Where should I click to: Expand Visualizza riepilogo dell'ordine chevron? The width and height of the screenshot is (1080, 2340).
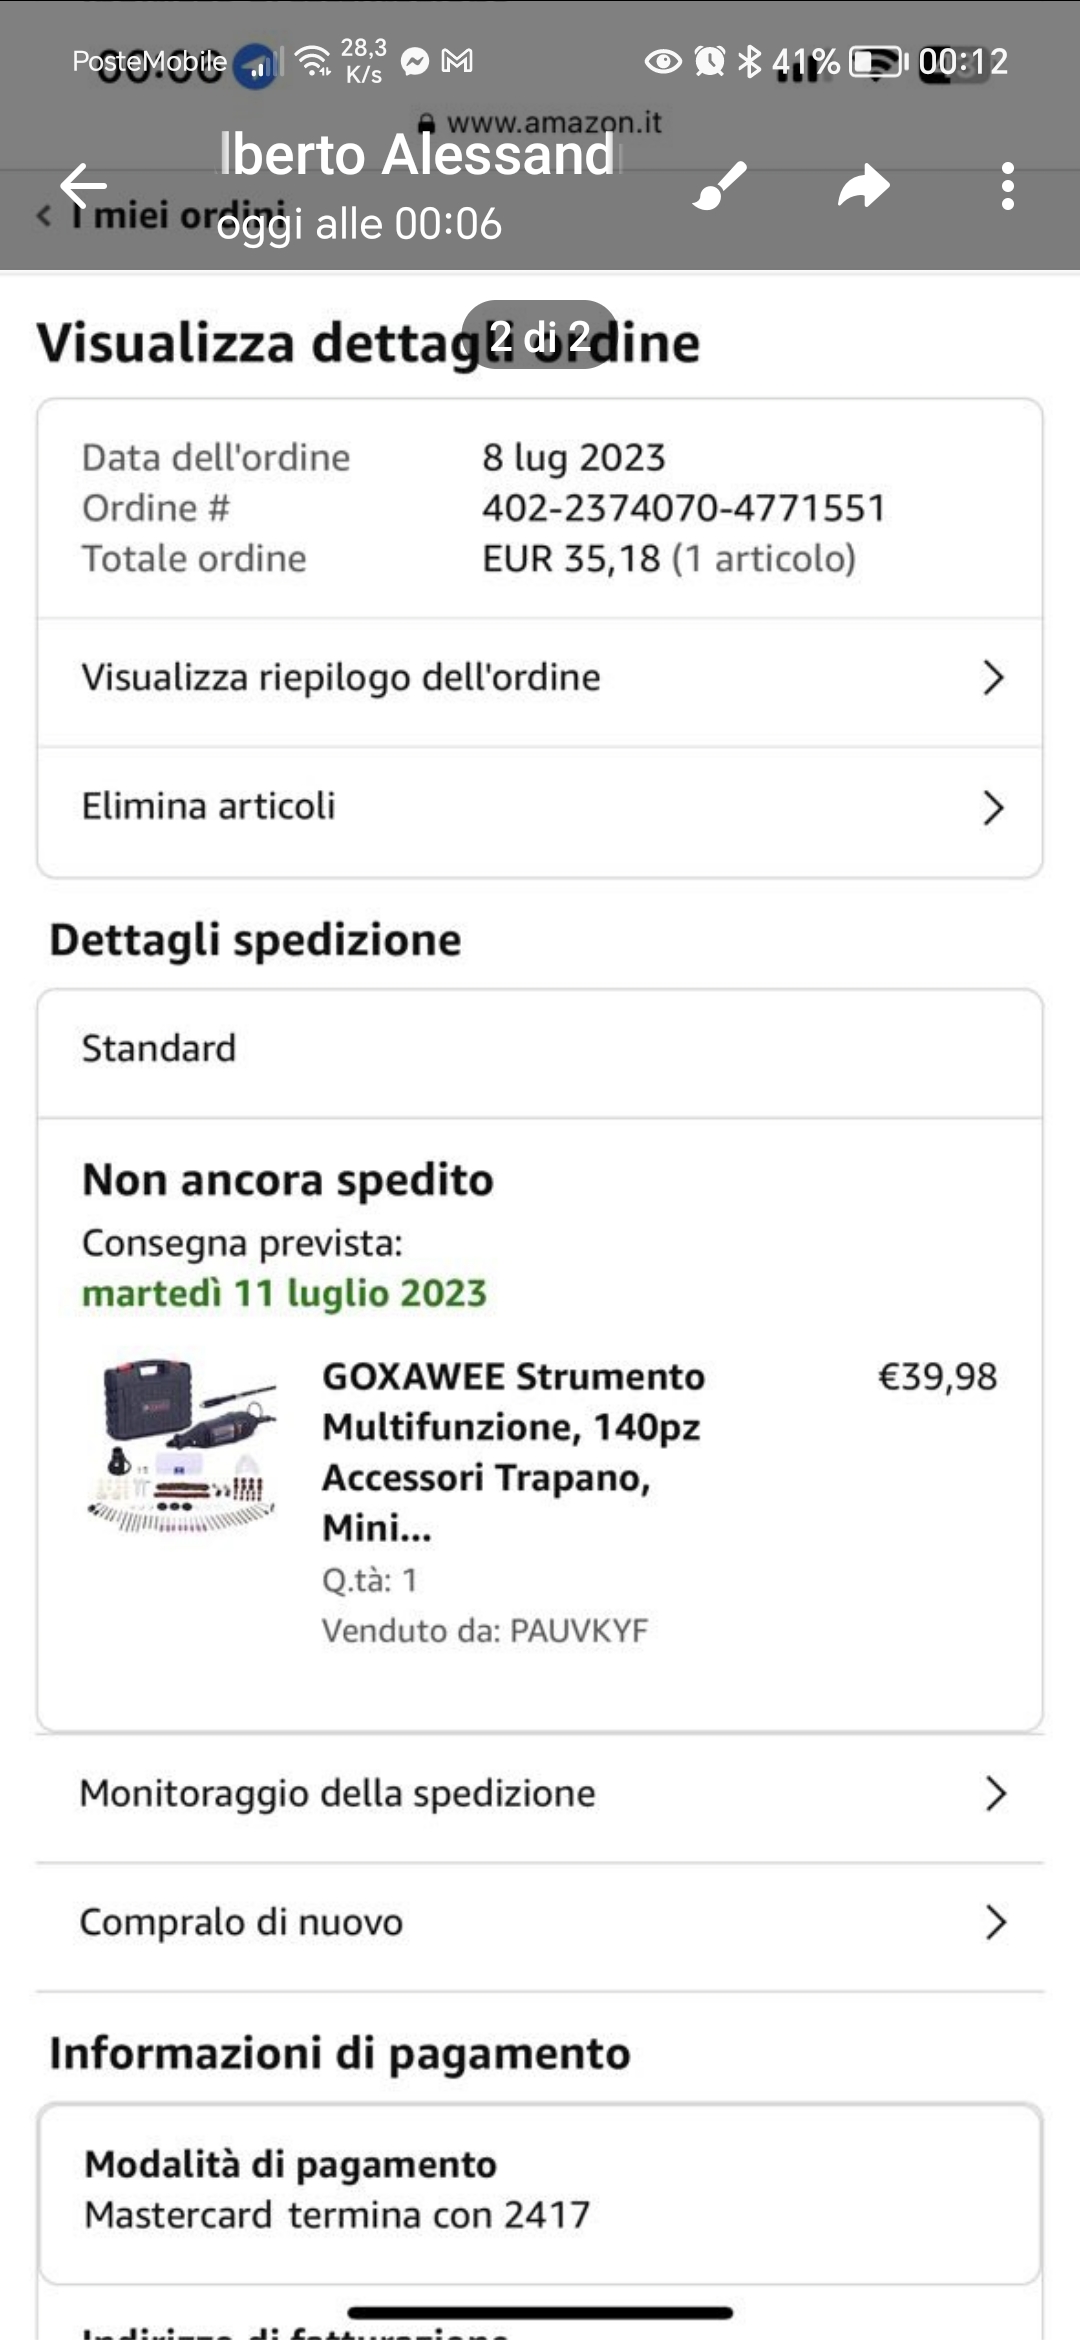point(993,678)
